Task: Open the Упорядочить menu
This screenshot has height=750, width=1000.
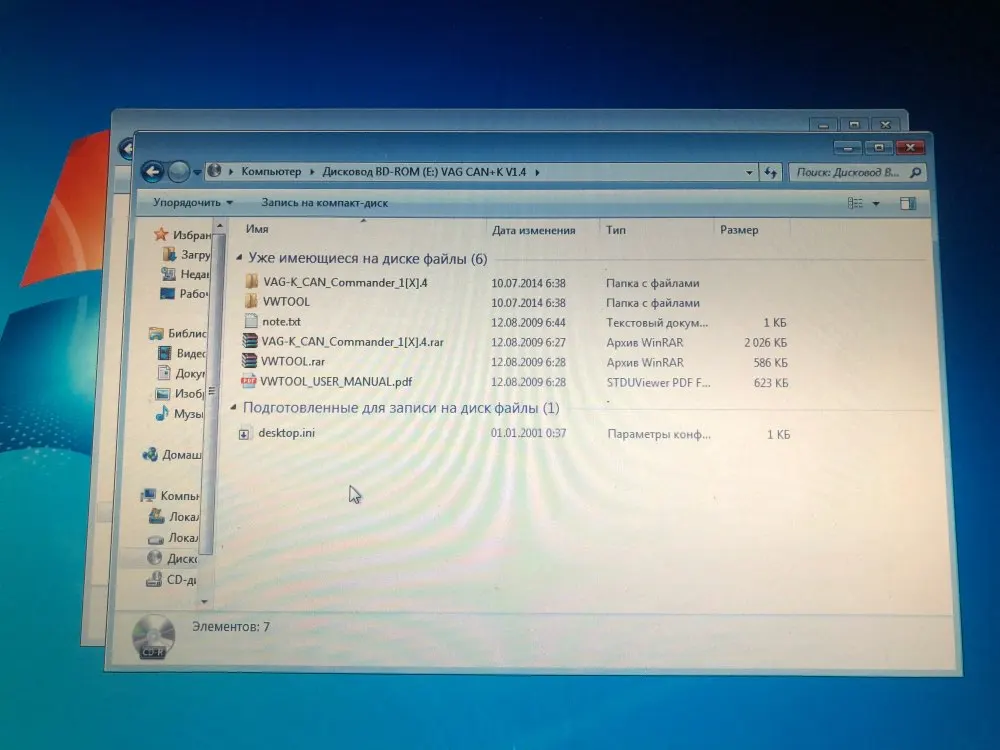Action: tap(193, 203)
